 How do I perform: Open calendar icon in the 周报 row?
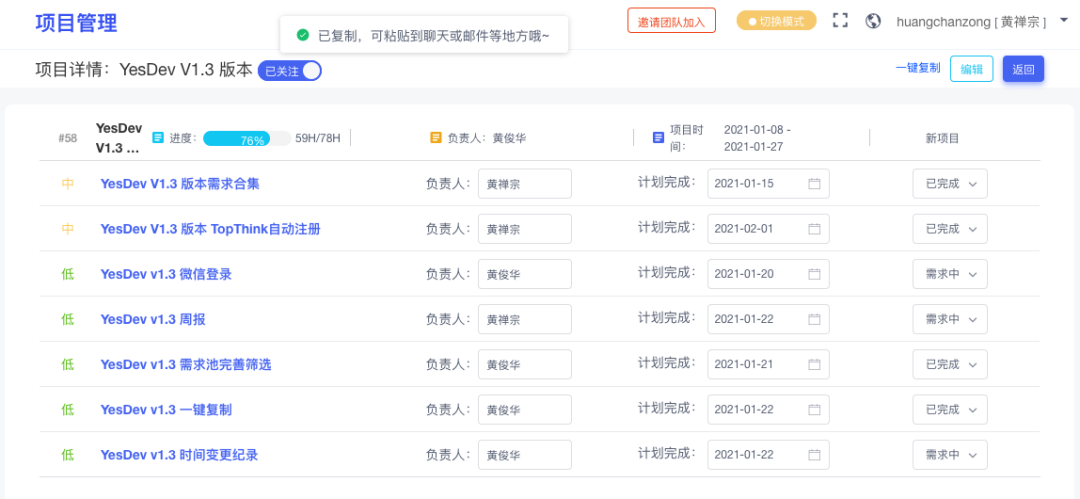pos(814,319)
